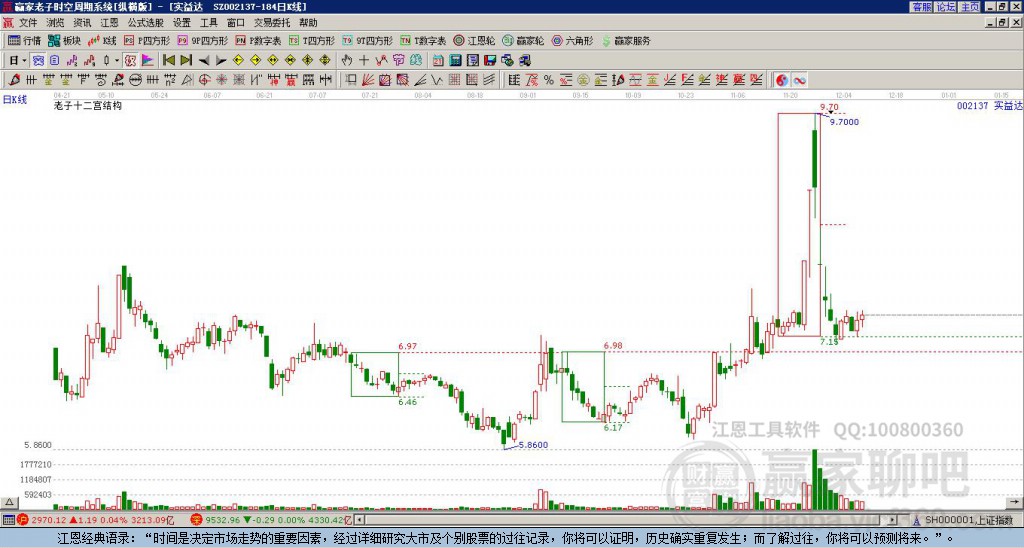Click the zigzag wave line tool
1024x548 pixels.
pyautogui.click(x=437, y=80)
